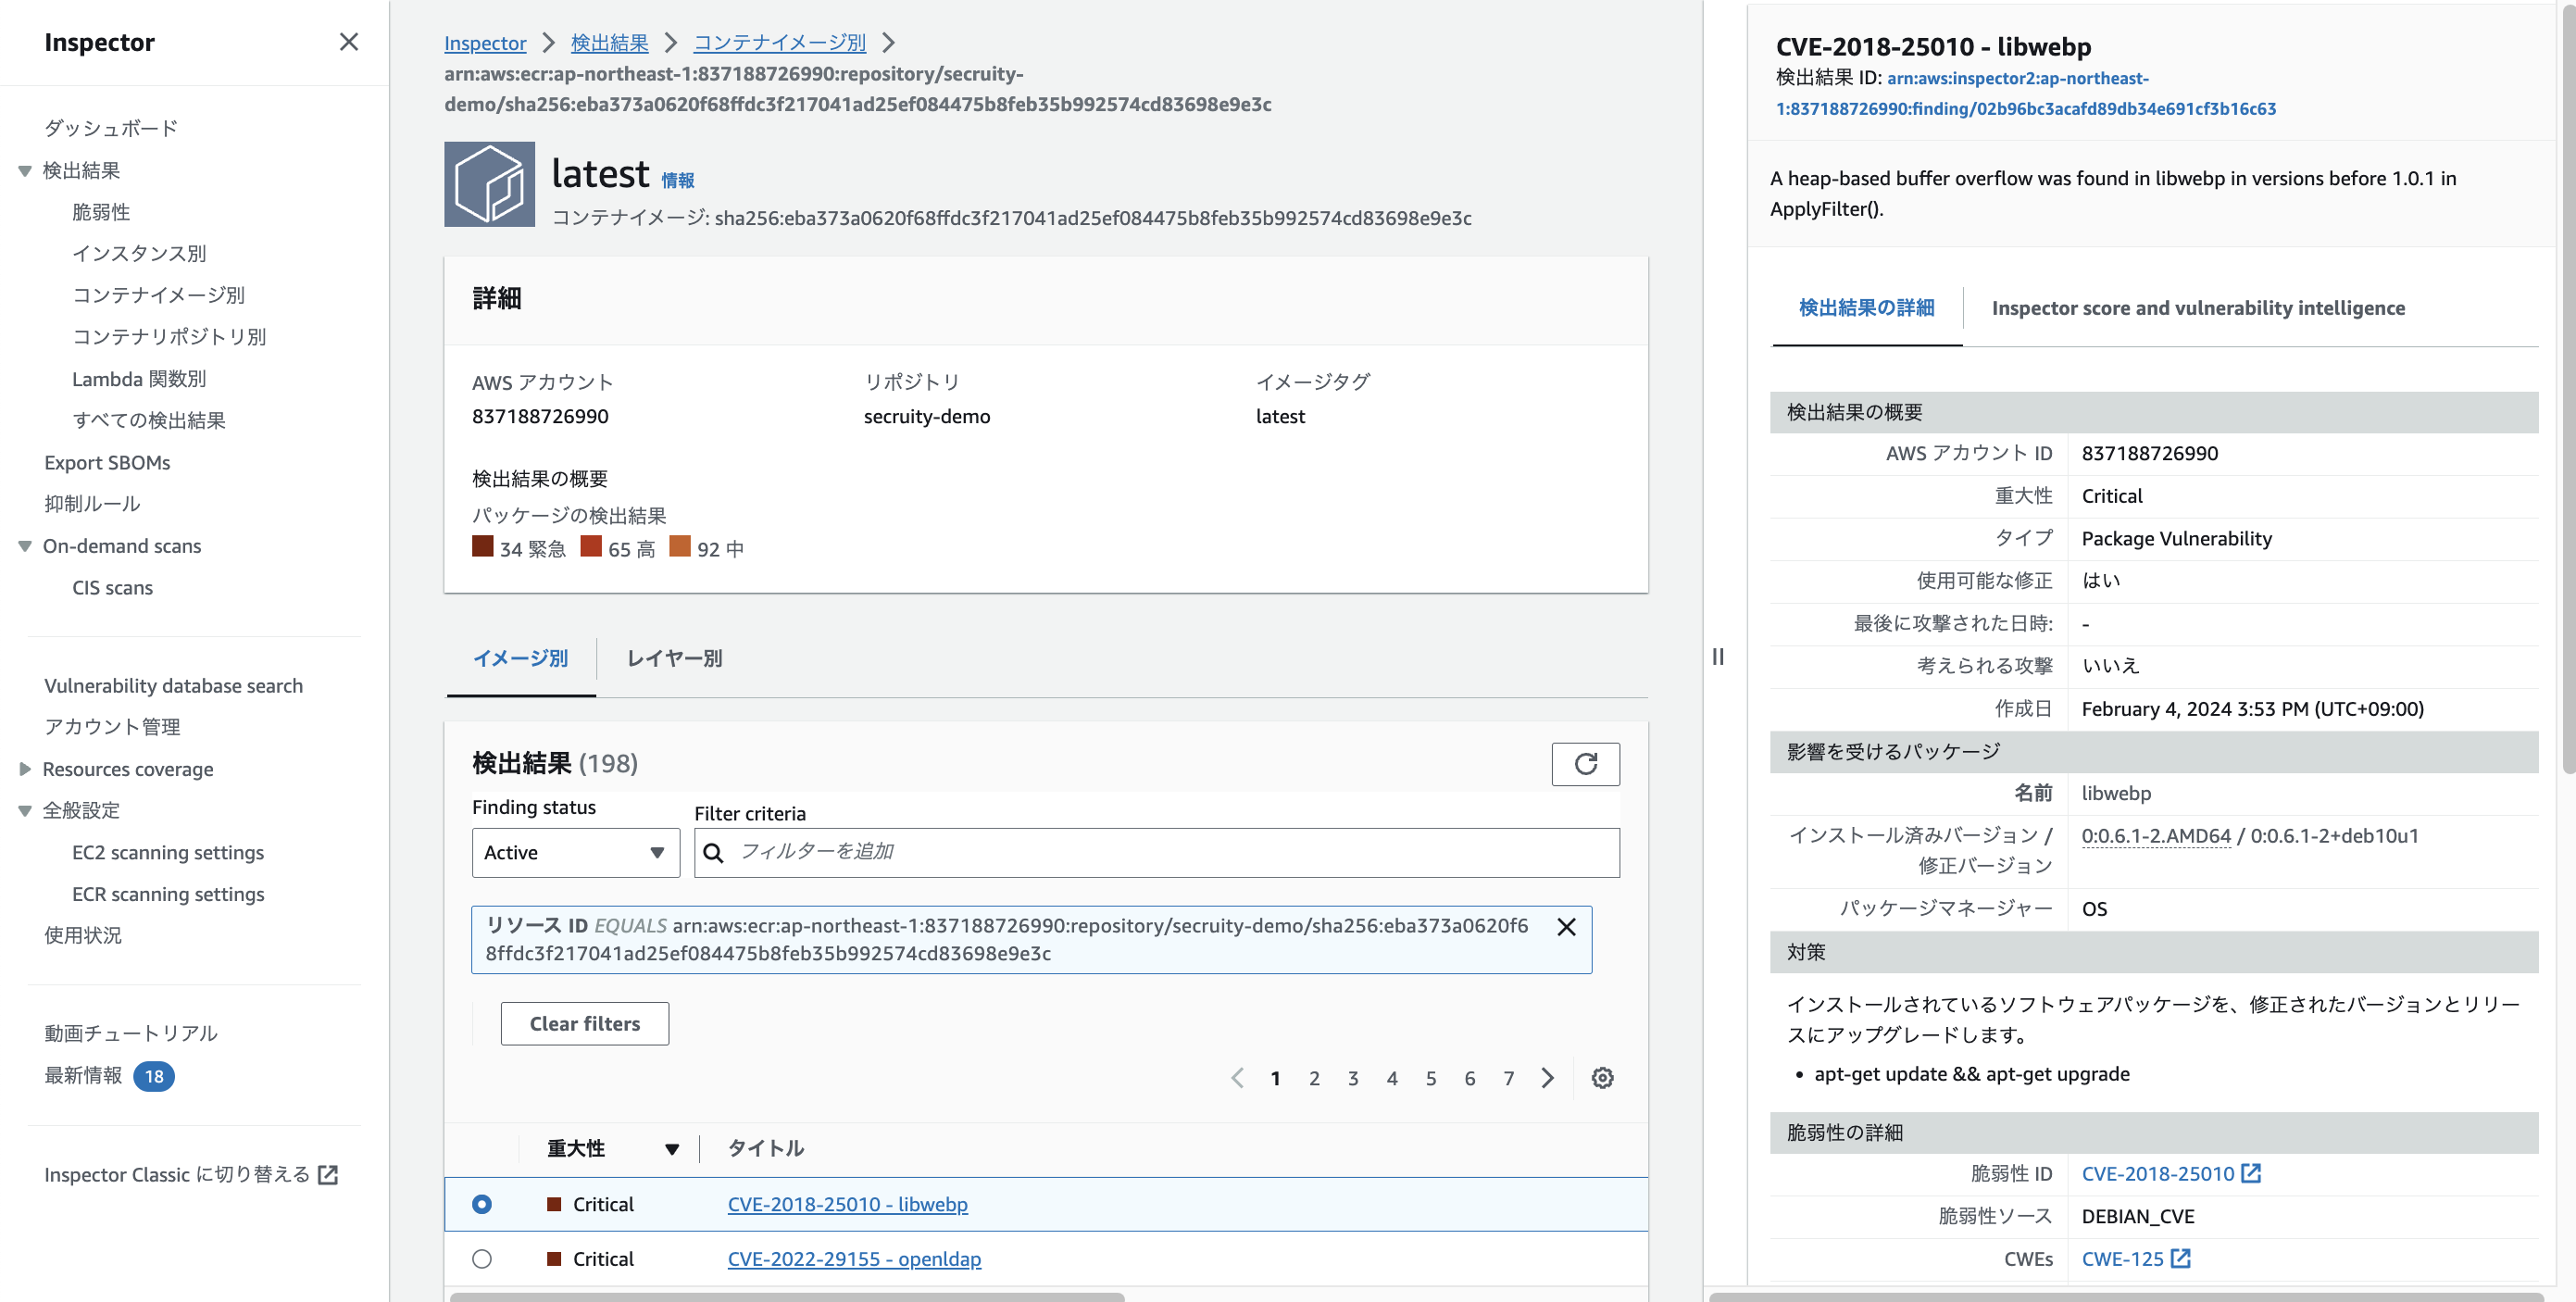Open the Finding status Active dropdown
The height and width of the screenshot is (1302, 2576).
coord(576,853)
